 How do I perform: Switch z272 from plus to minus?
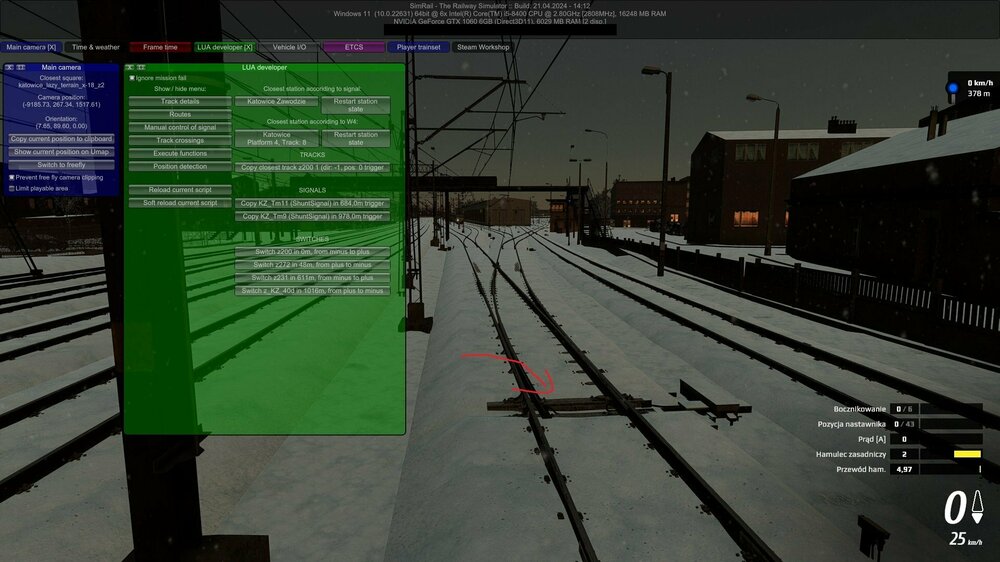coord(312,265)
